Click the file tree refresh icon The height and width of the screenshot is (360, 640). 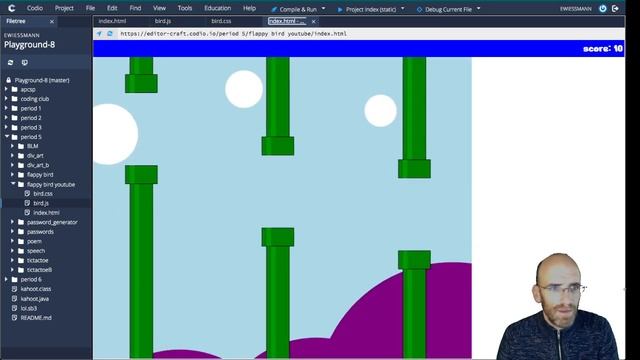(11, 62)
